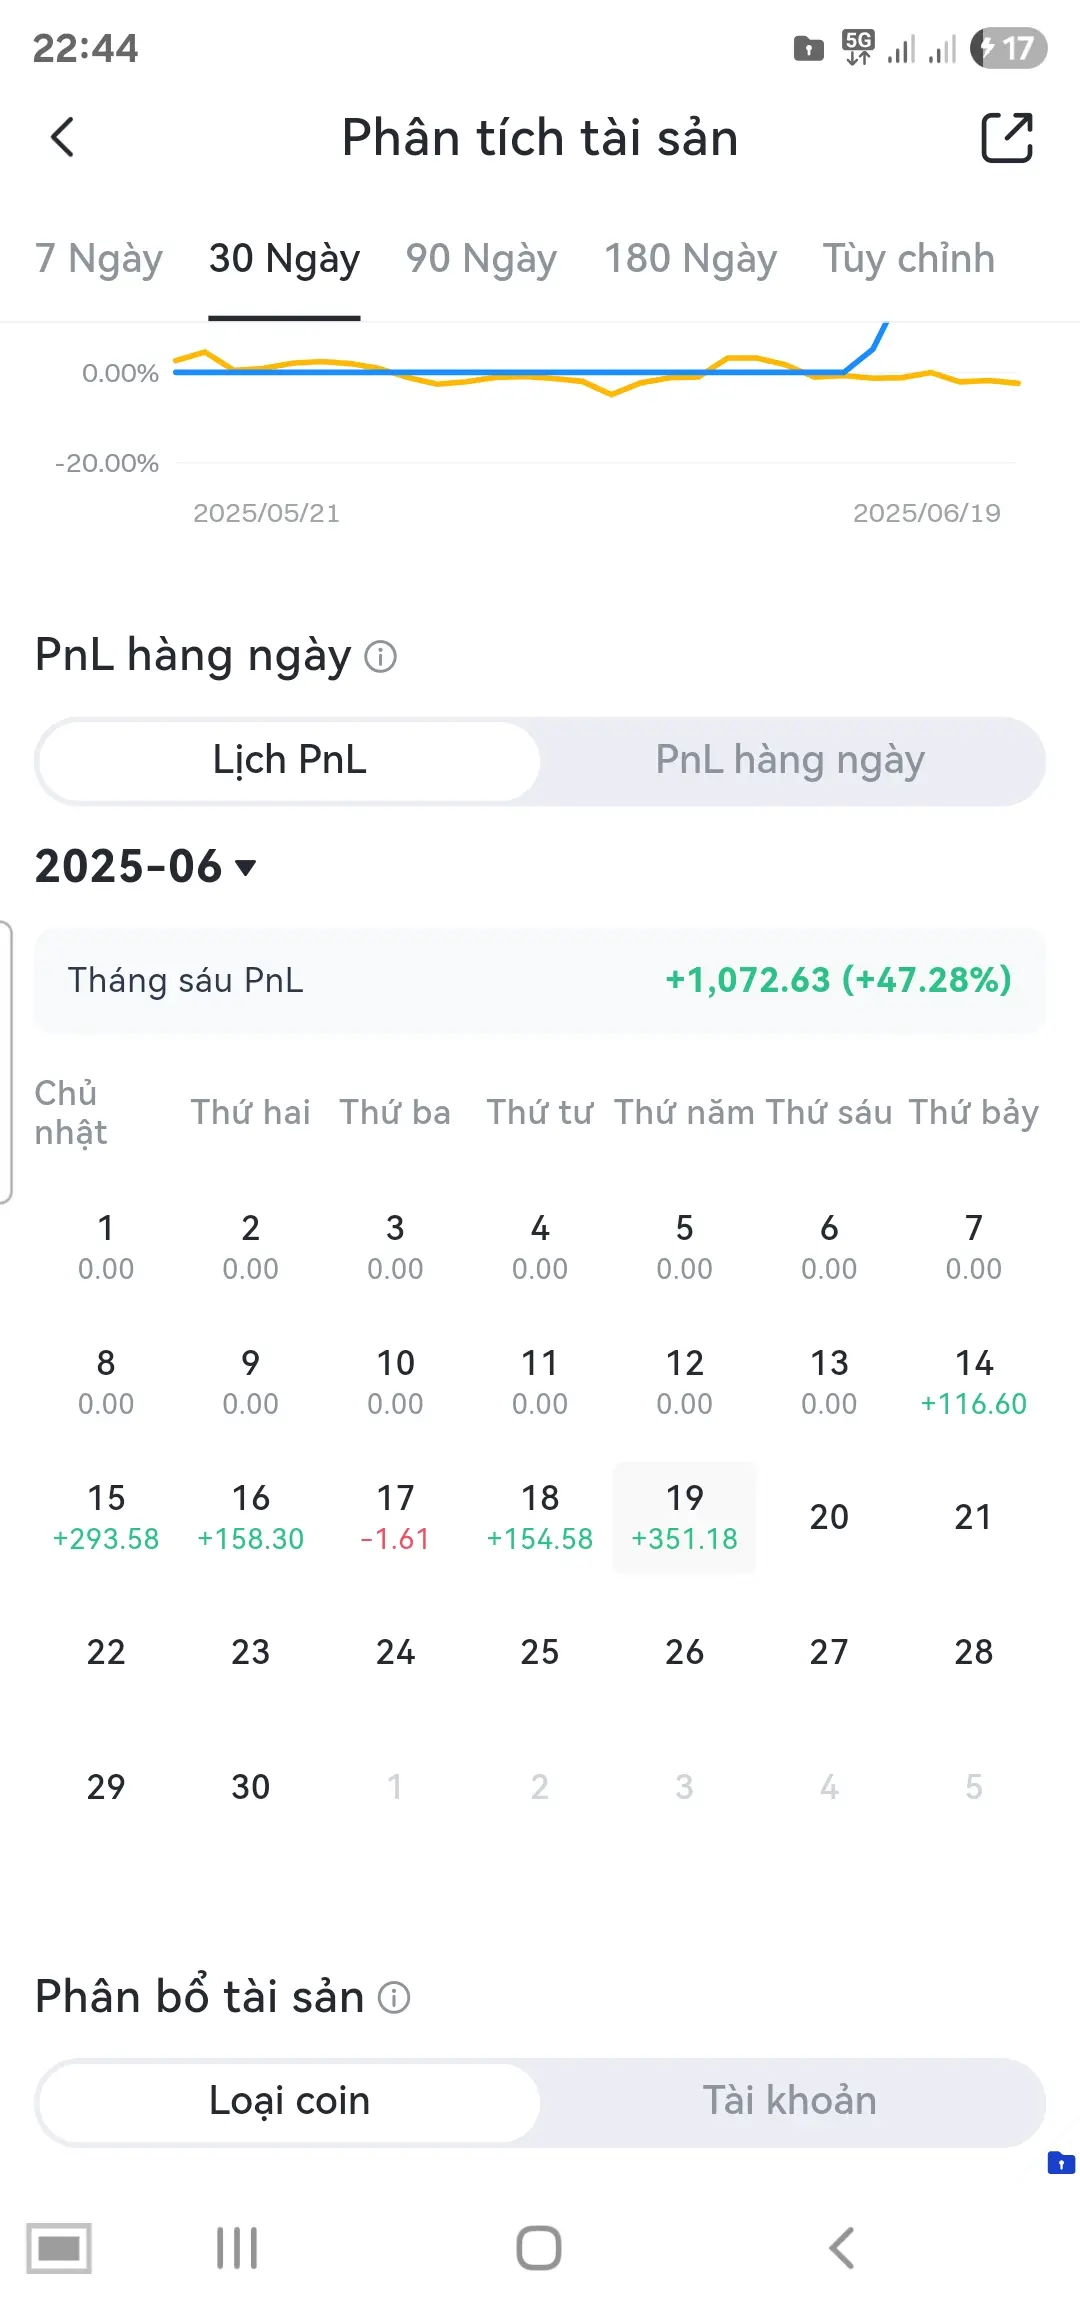Tap the Android home button
The height and width of the screenshot is (2316, 1080).
pos(539,2248)
